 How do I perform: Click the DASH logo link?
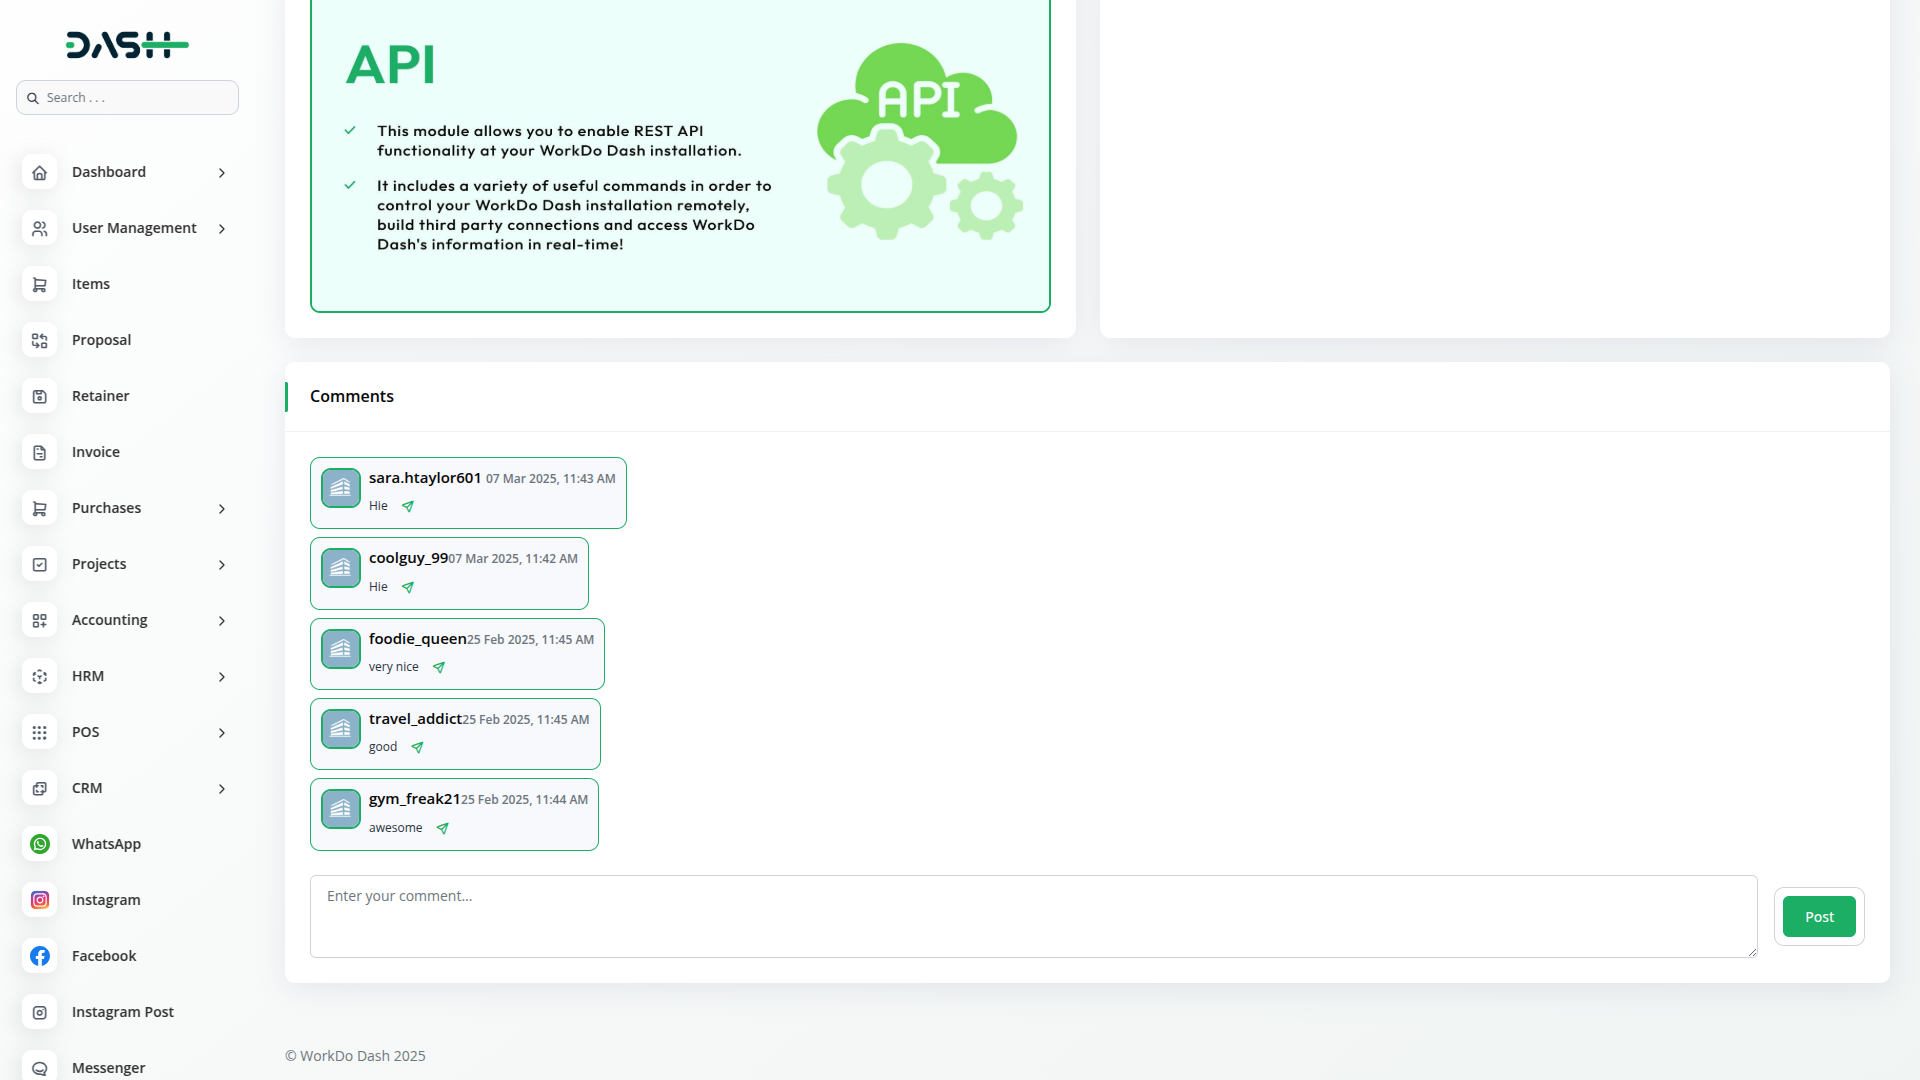[x=127, y=45]
